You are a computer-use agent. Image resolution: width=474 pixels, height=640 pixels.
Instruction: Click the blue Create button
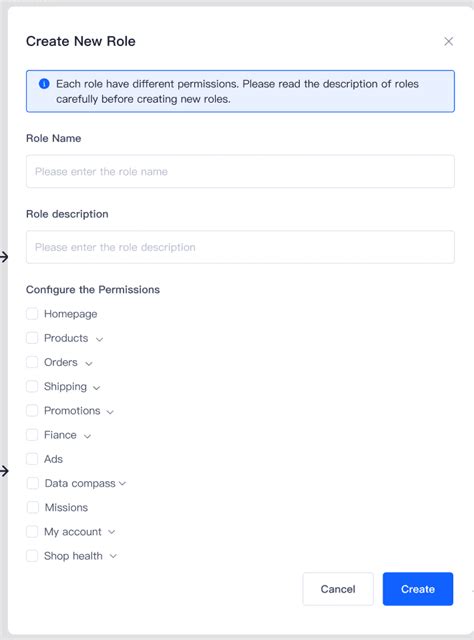pos(418,589)
